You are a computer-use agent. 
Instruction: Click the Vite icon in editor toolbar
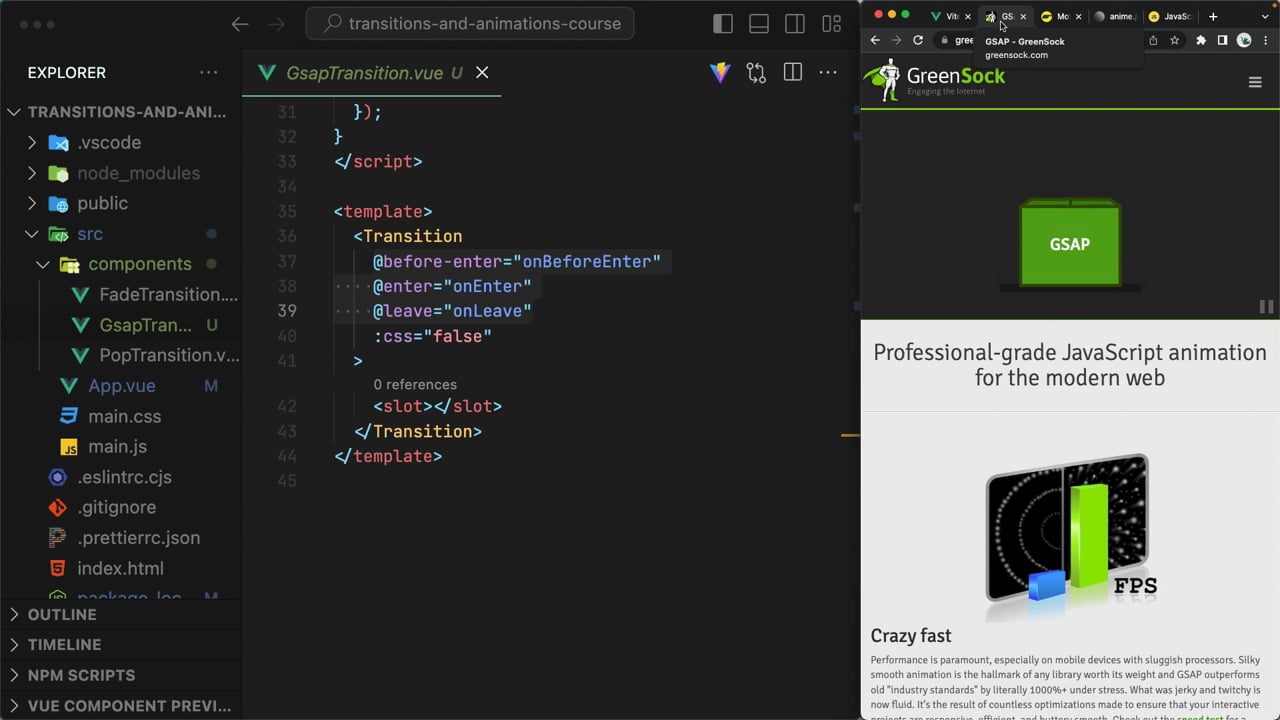(x=720, y=73)
